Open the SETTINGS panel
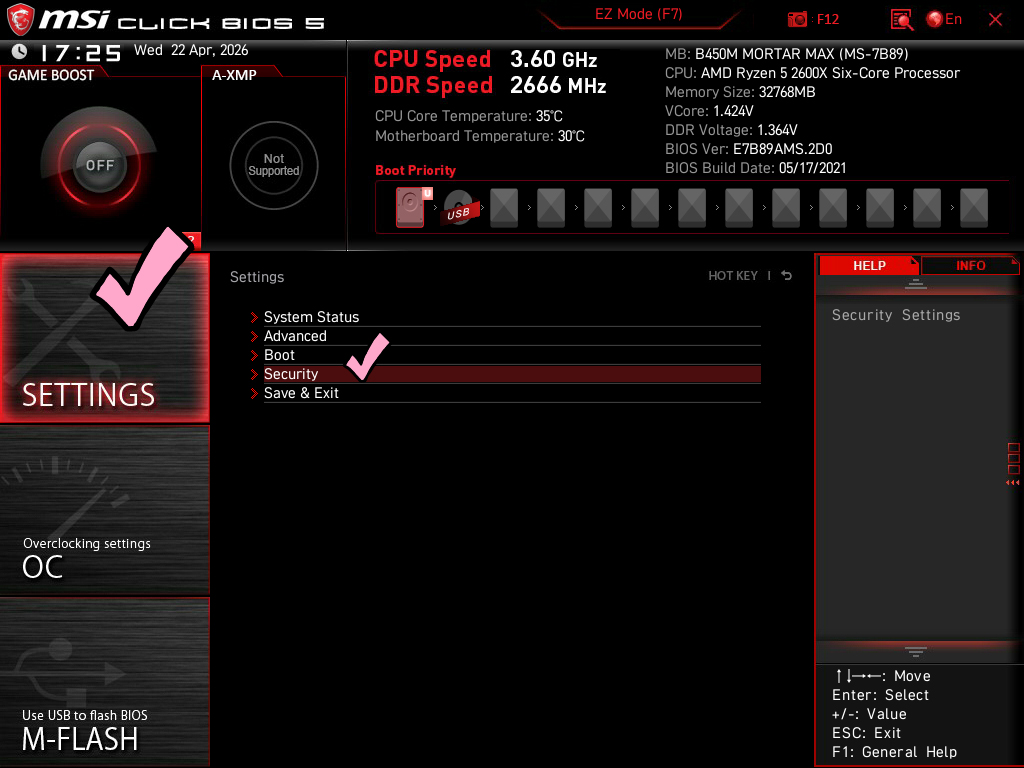Screen dimensions: 1024x768 pos(104,338)
